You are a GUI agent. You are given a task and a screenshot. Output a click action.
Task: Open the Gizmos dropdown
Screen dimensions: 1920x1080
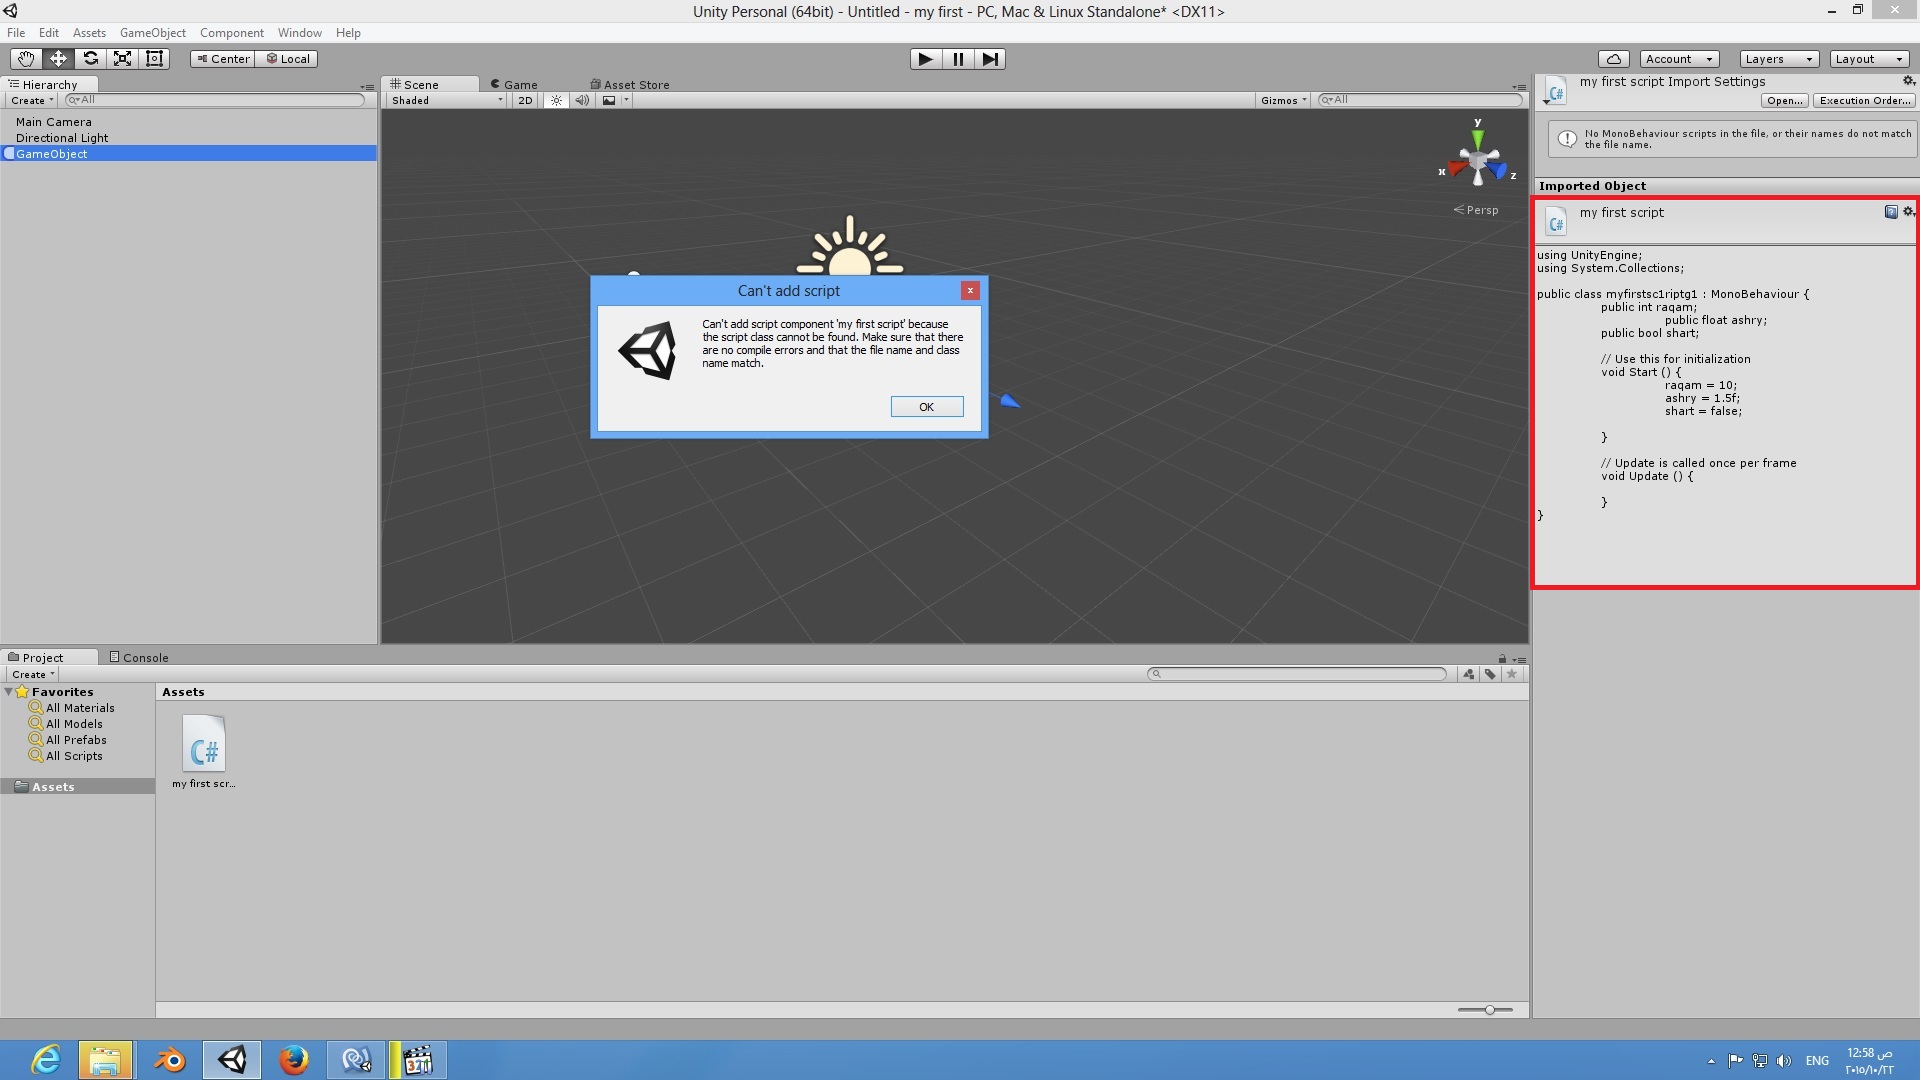coord(1283,101)
